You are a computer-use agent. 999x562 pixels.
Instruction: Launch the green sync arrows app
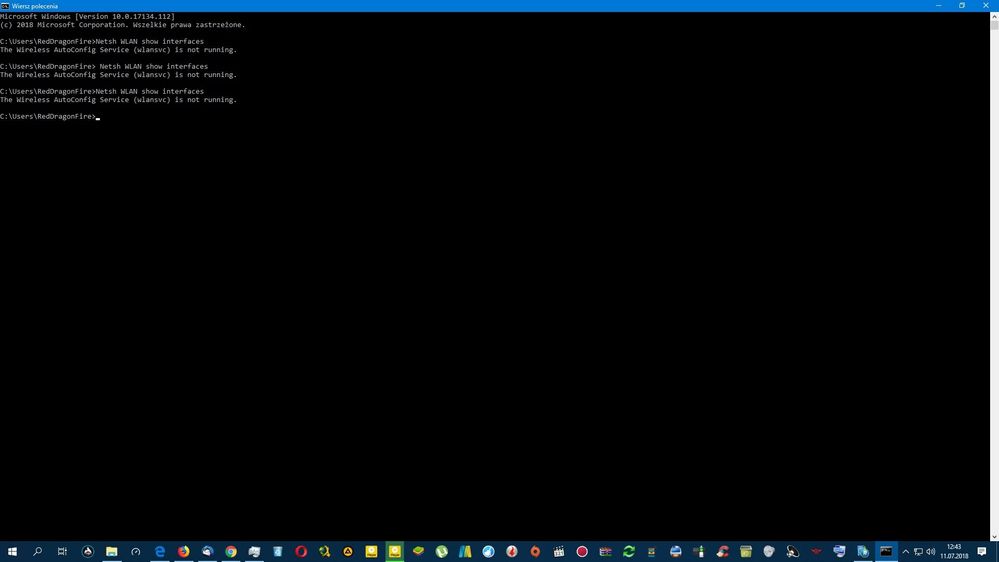629,551
